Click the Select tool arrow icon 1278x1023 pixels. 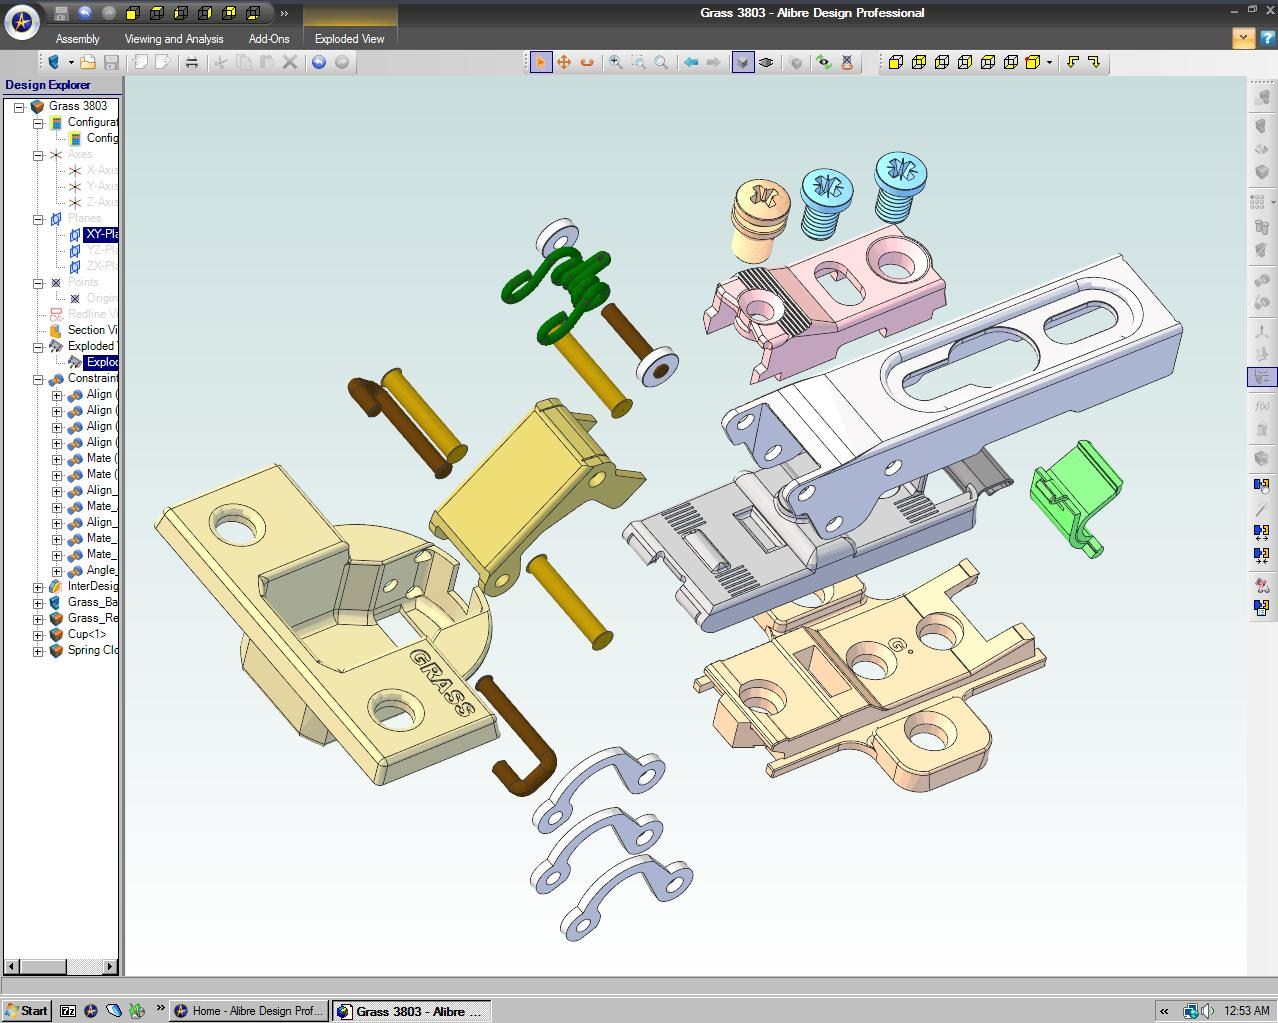pos(540,62)
